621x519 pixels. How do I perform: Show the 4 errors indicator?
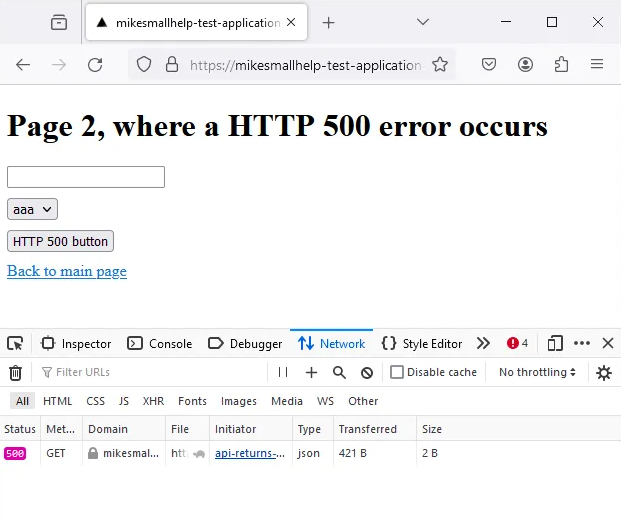click(517, 343)
